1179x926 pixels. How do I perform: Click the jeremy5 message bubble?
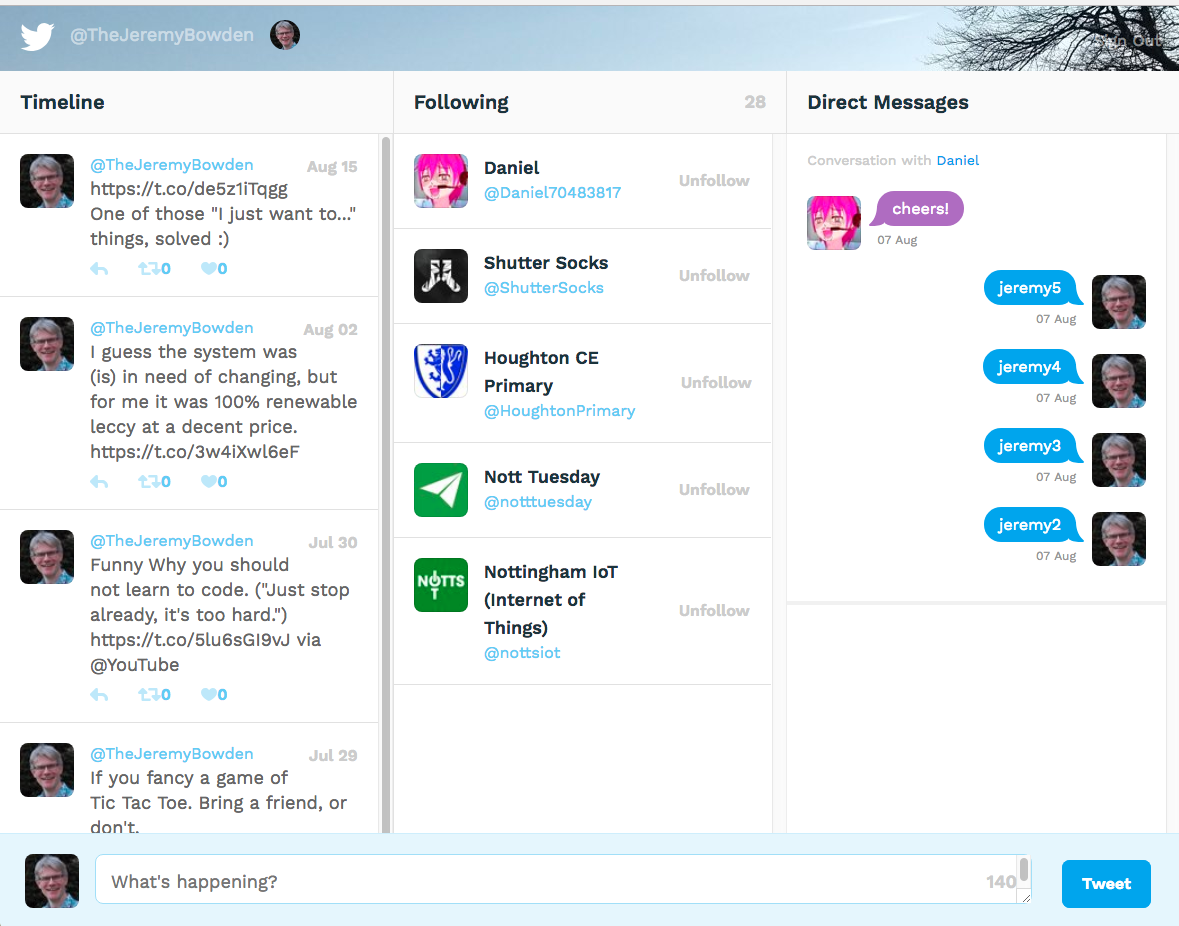point(1032,288)
